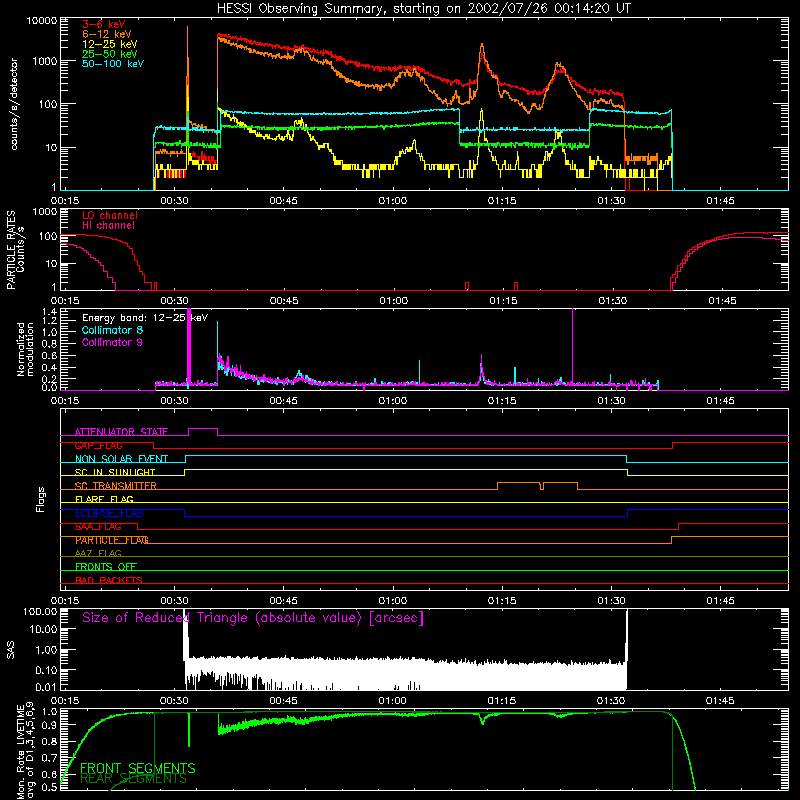The height and width of the screenshot is (800, 800).
Task: Click the ECLIPSE_FLAG label
Action: point(109,513)
